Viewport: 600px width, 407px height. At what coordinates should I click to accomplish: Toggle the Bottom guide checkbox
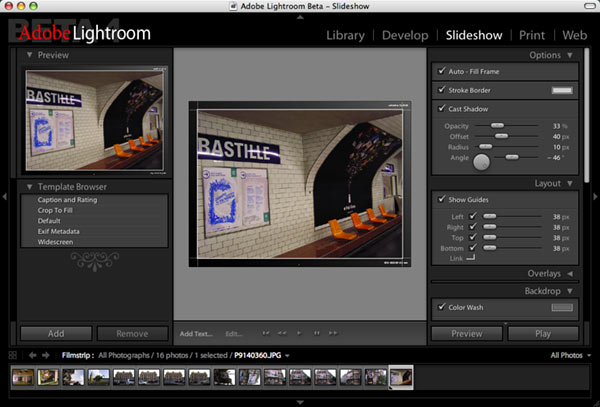tap(473, 248)
